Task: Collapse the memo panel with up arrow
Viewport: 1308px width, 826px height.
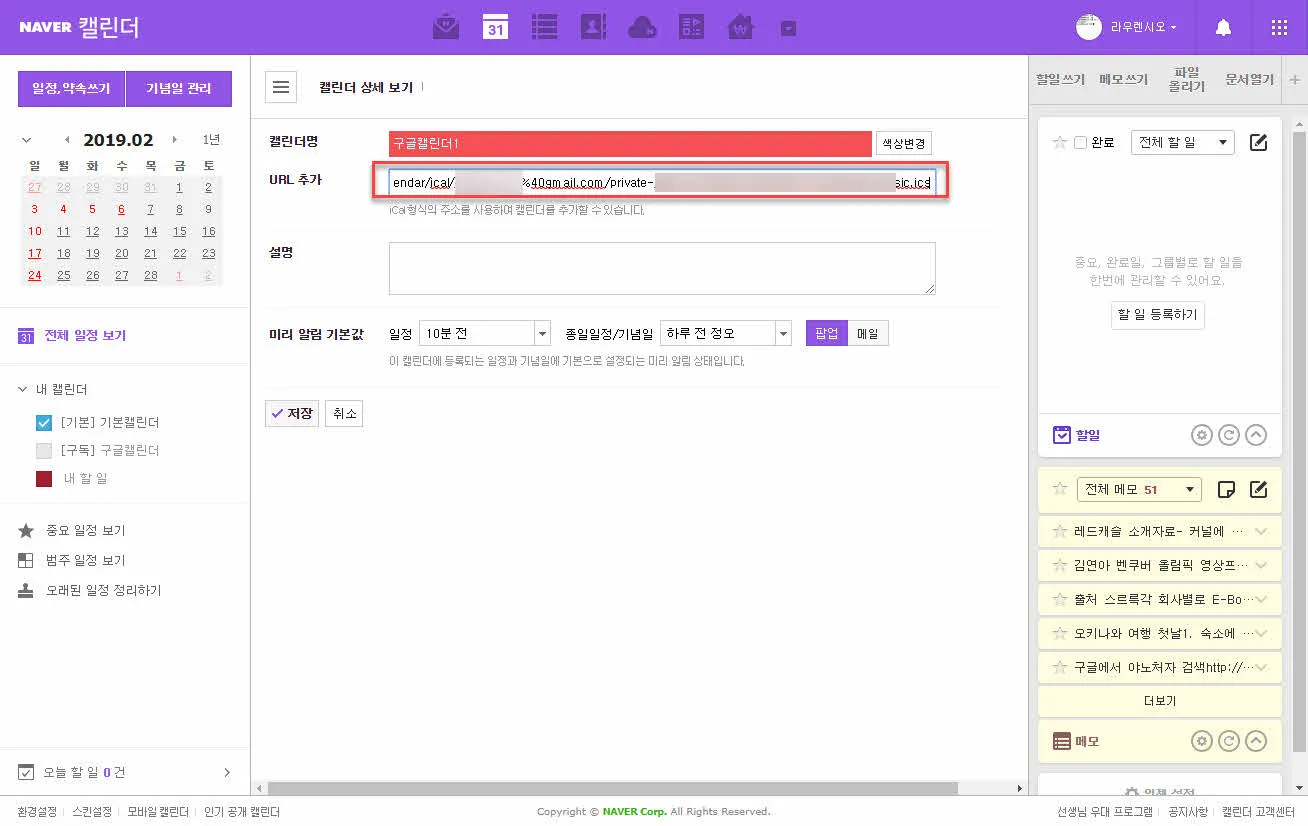Action: (1256, 741)
